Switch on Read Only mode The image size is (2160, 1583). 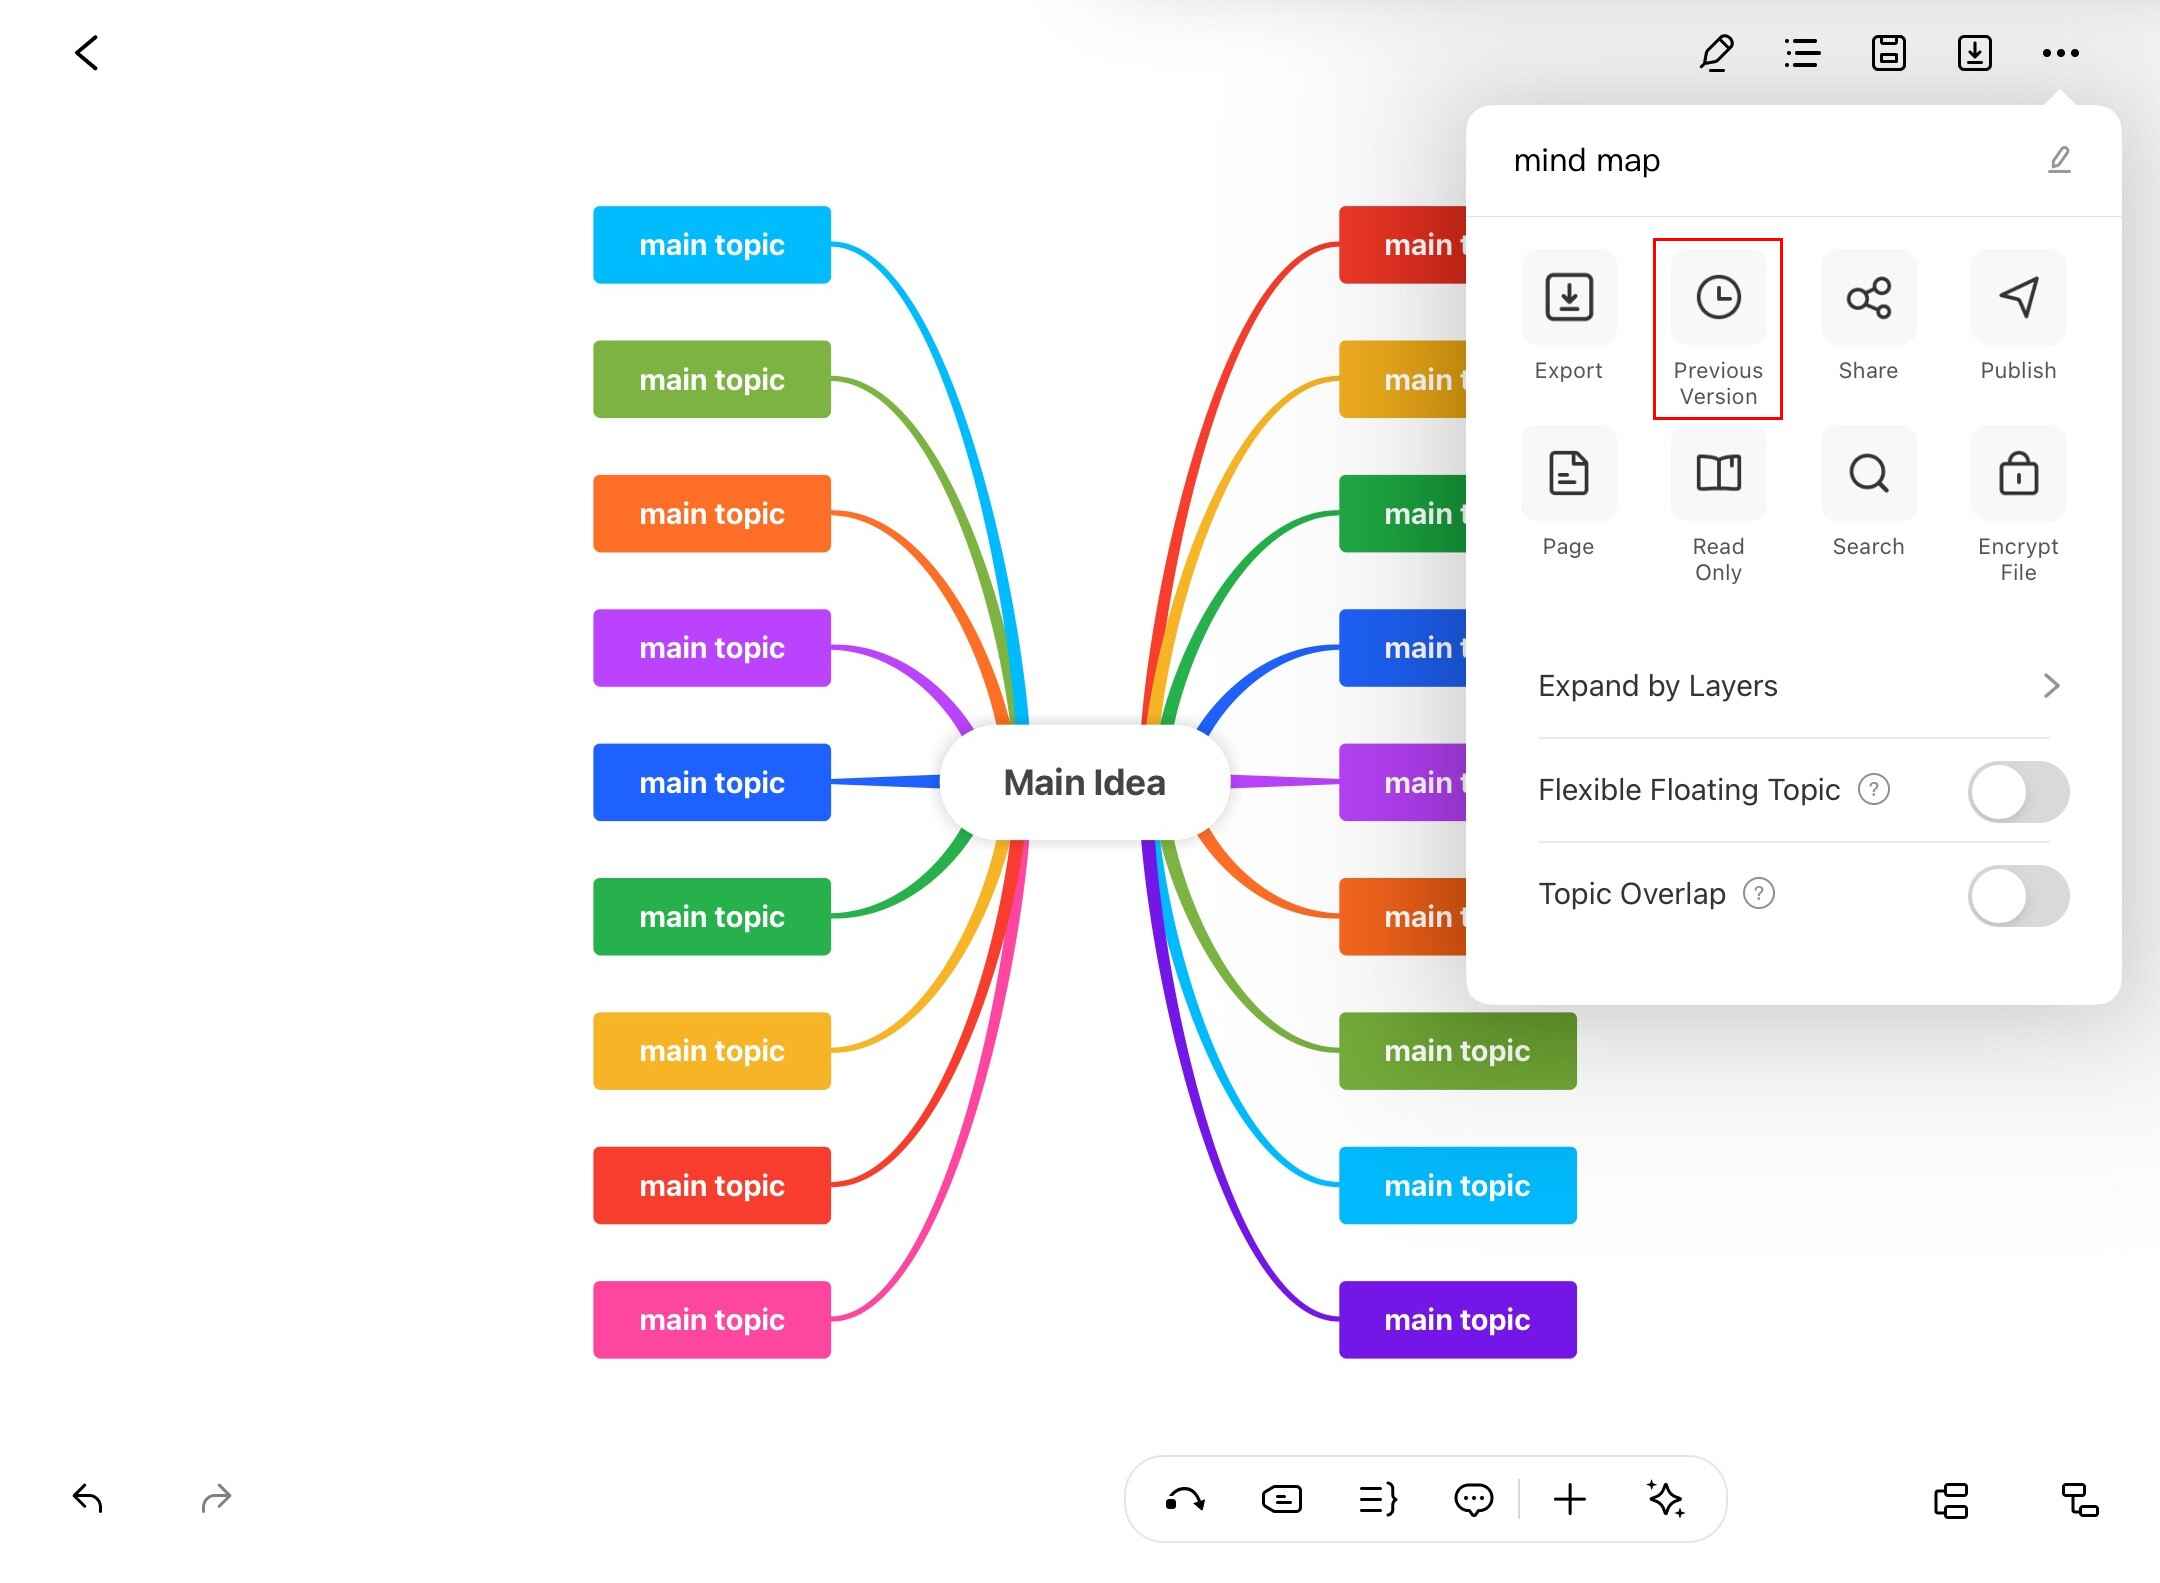1718,474
